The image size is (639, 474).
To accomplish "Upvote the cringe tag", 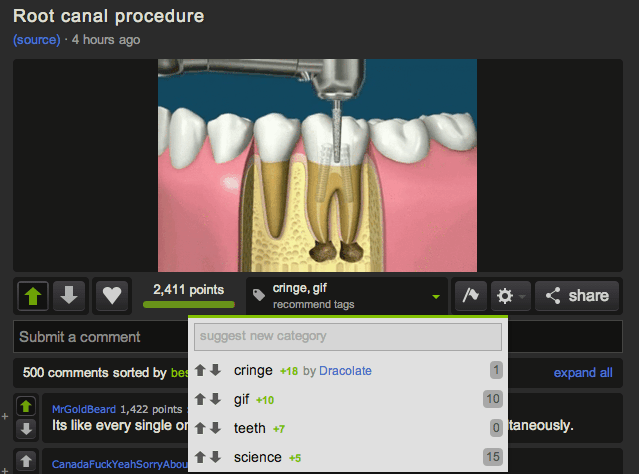I will (x=200, y=370).
